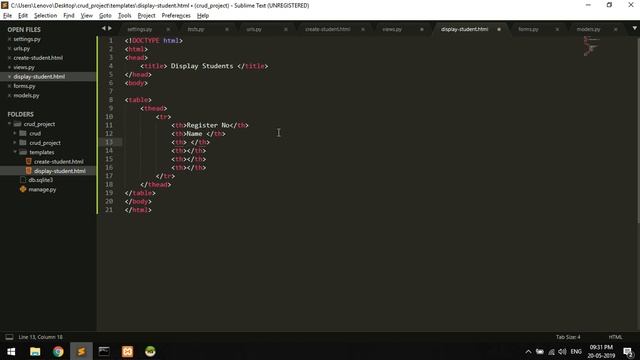Open models.py from the Open Files list
The width and height of the screenshot is (640, 360).
tap(26, 96)
